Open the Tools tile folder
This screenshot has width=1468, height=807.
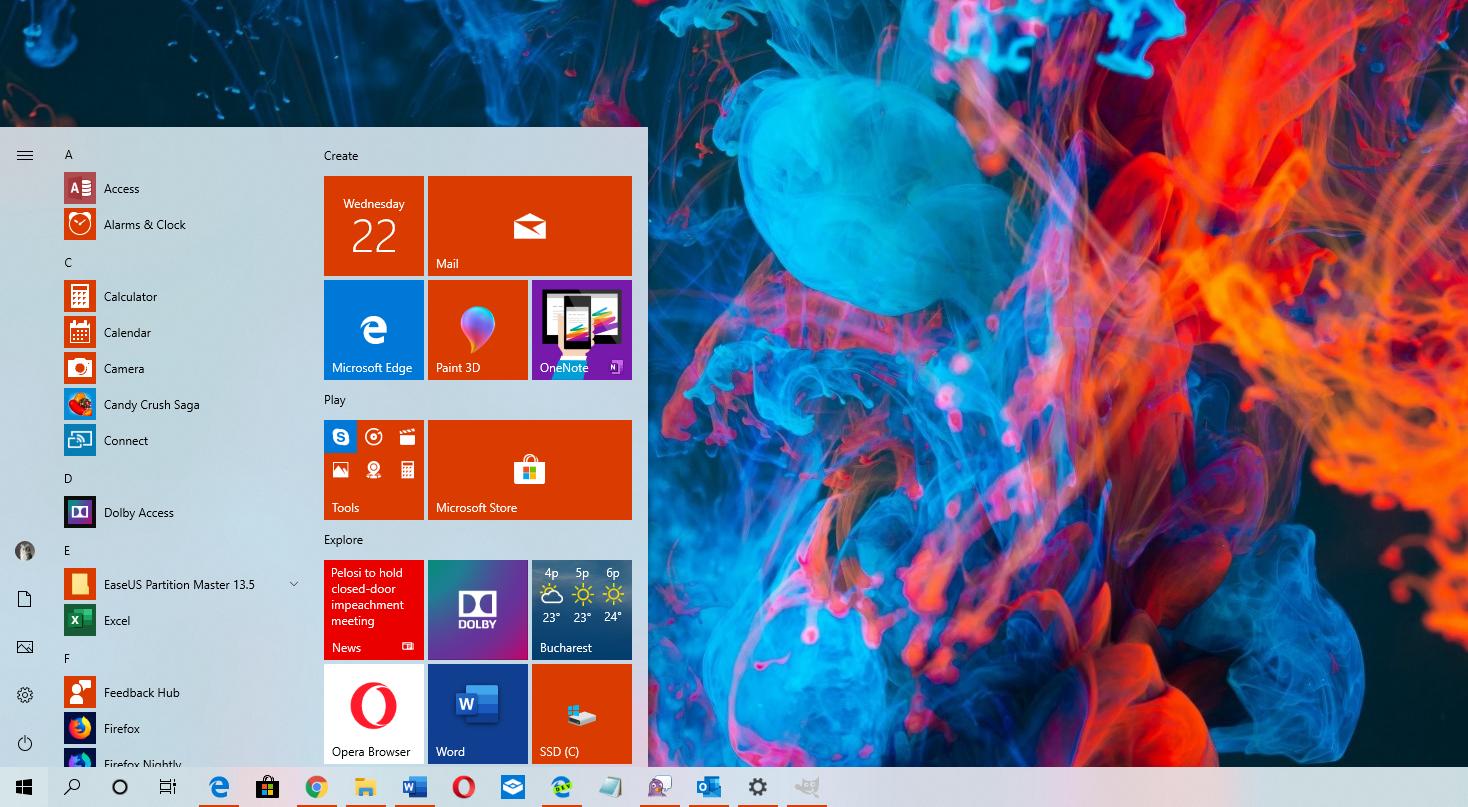pyautogui.click(x=374, y=470)
